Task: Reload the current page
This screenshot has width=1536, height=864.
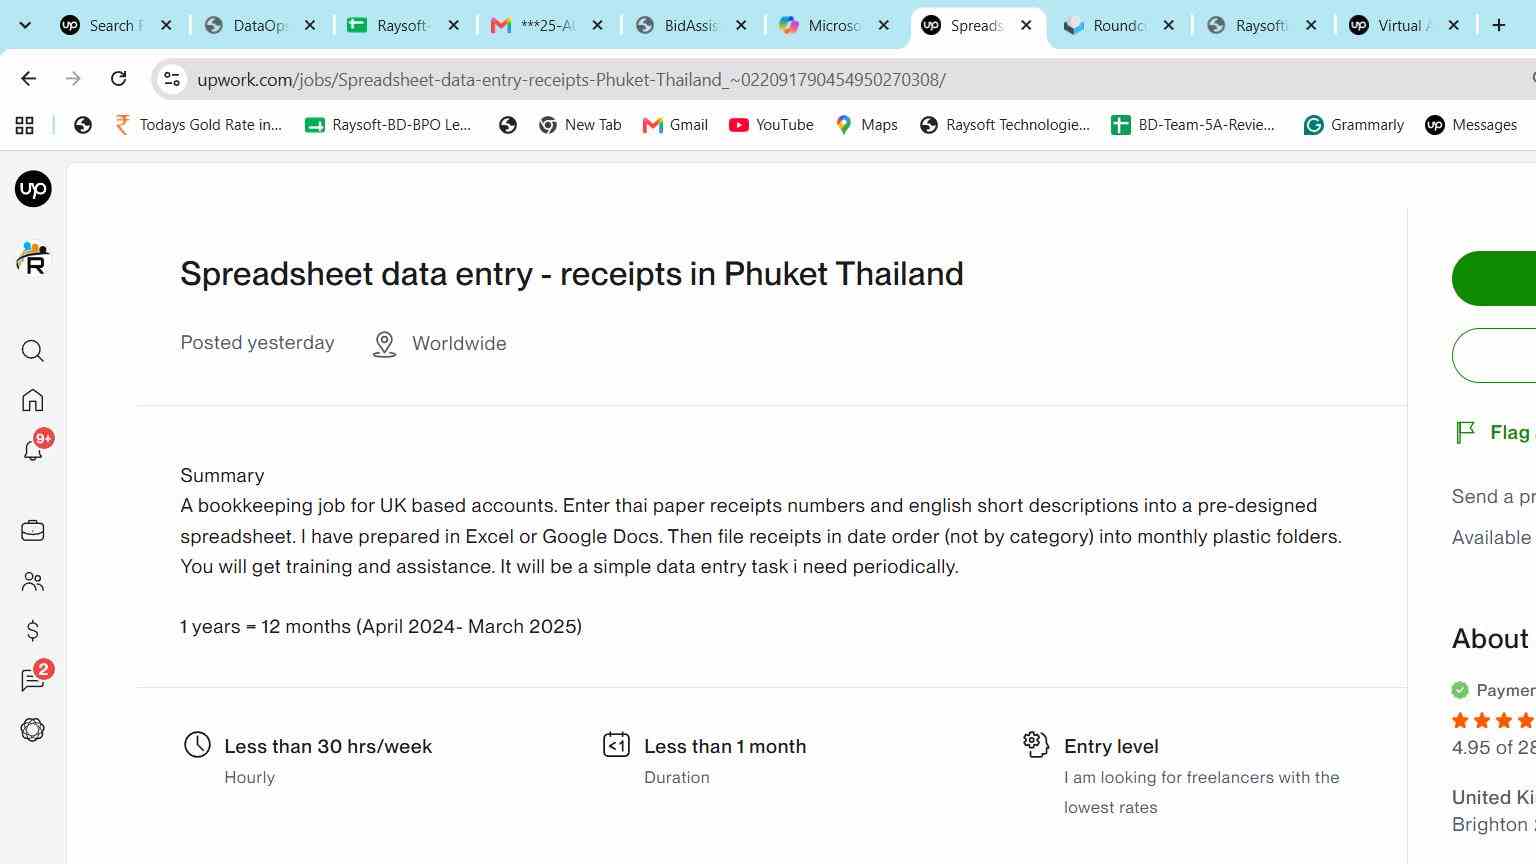Action: (x=118, y=79)
